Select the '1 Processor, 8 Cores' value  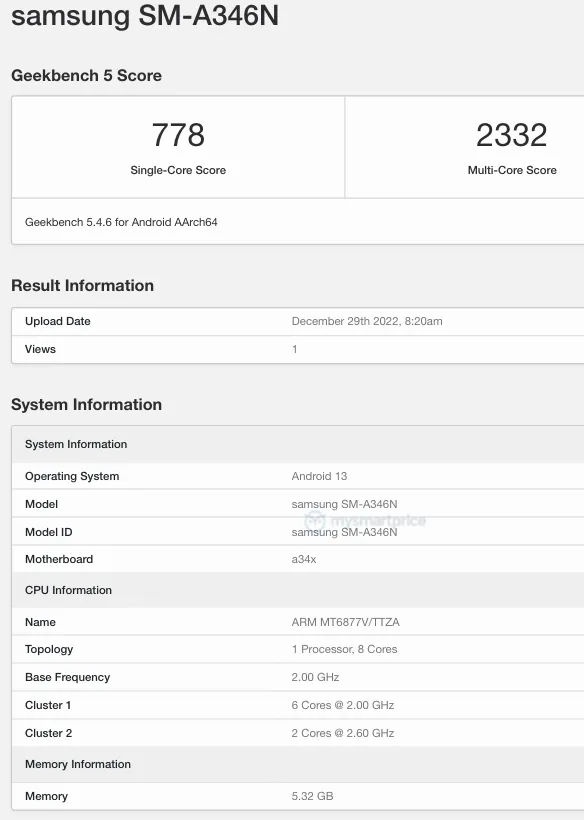tap(345, 649)
